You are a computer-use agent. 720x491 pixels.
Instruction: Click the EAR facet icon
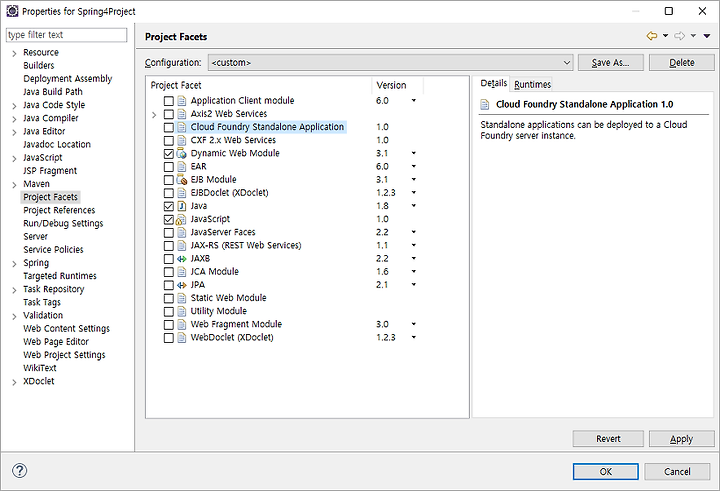[x=182, y=166]
